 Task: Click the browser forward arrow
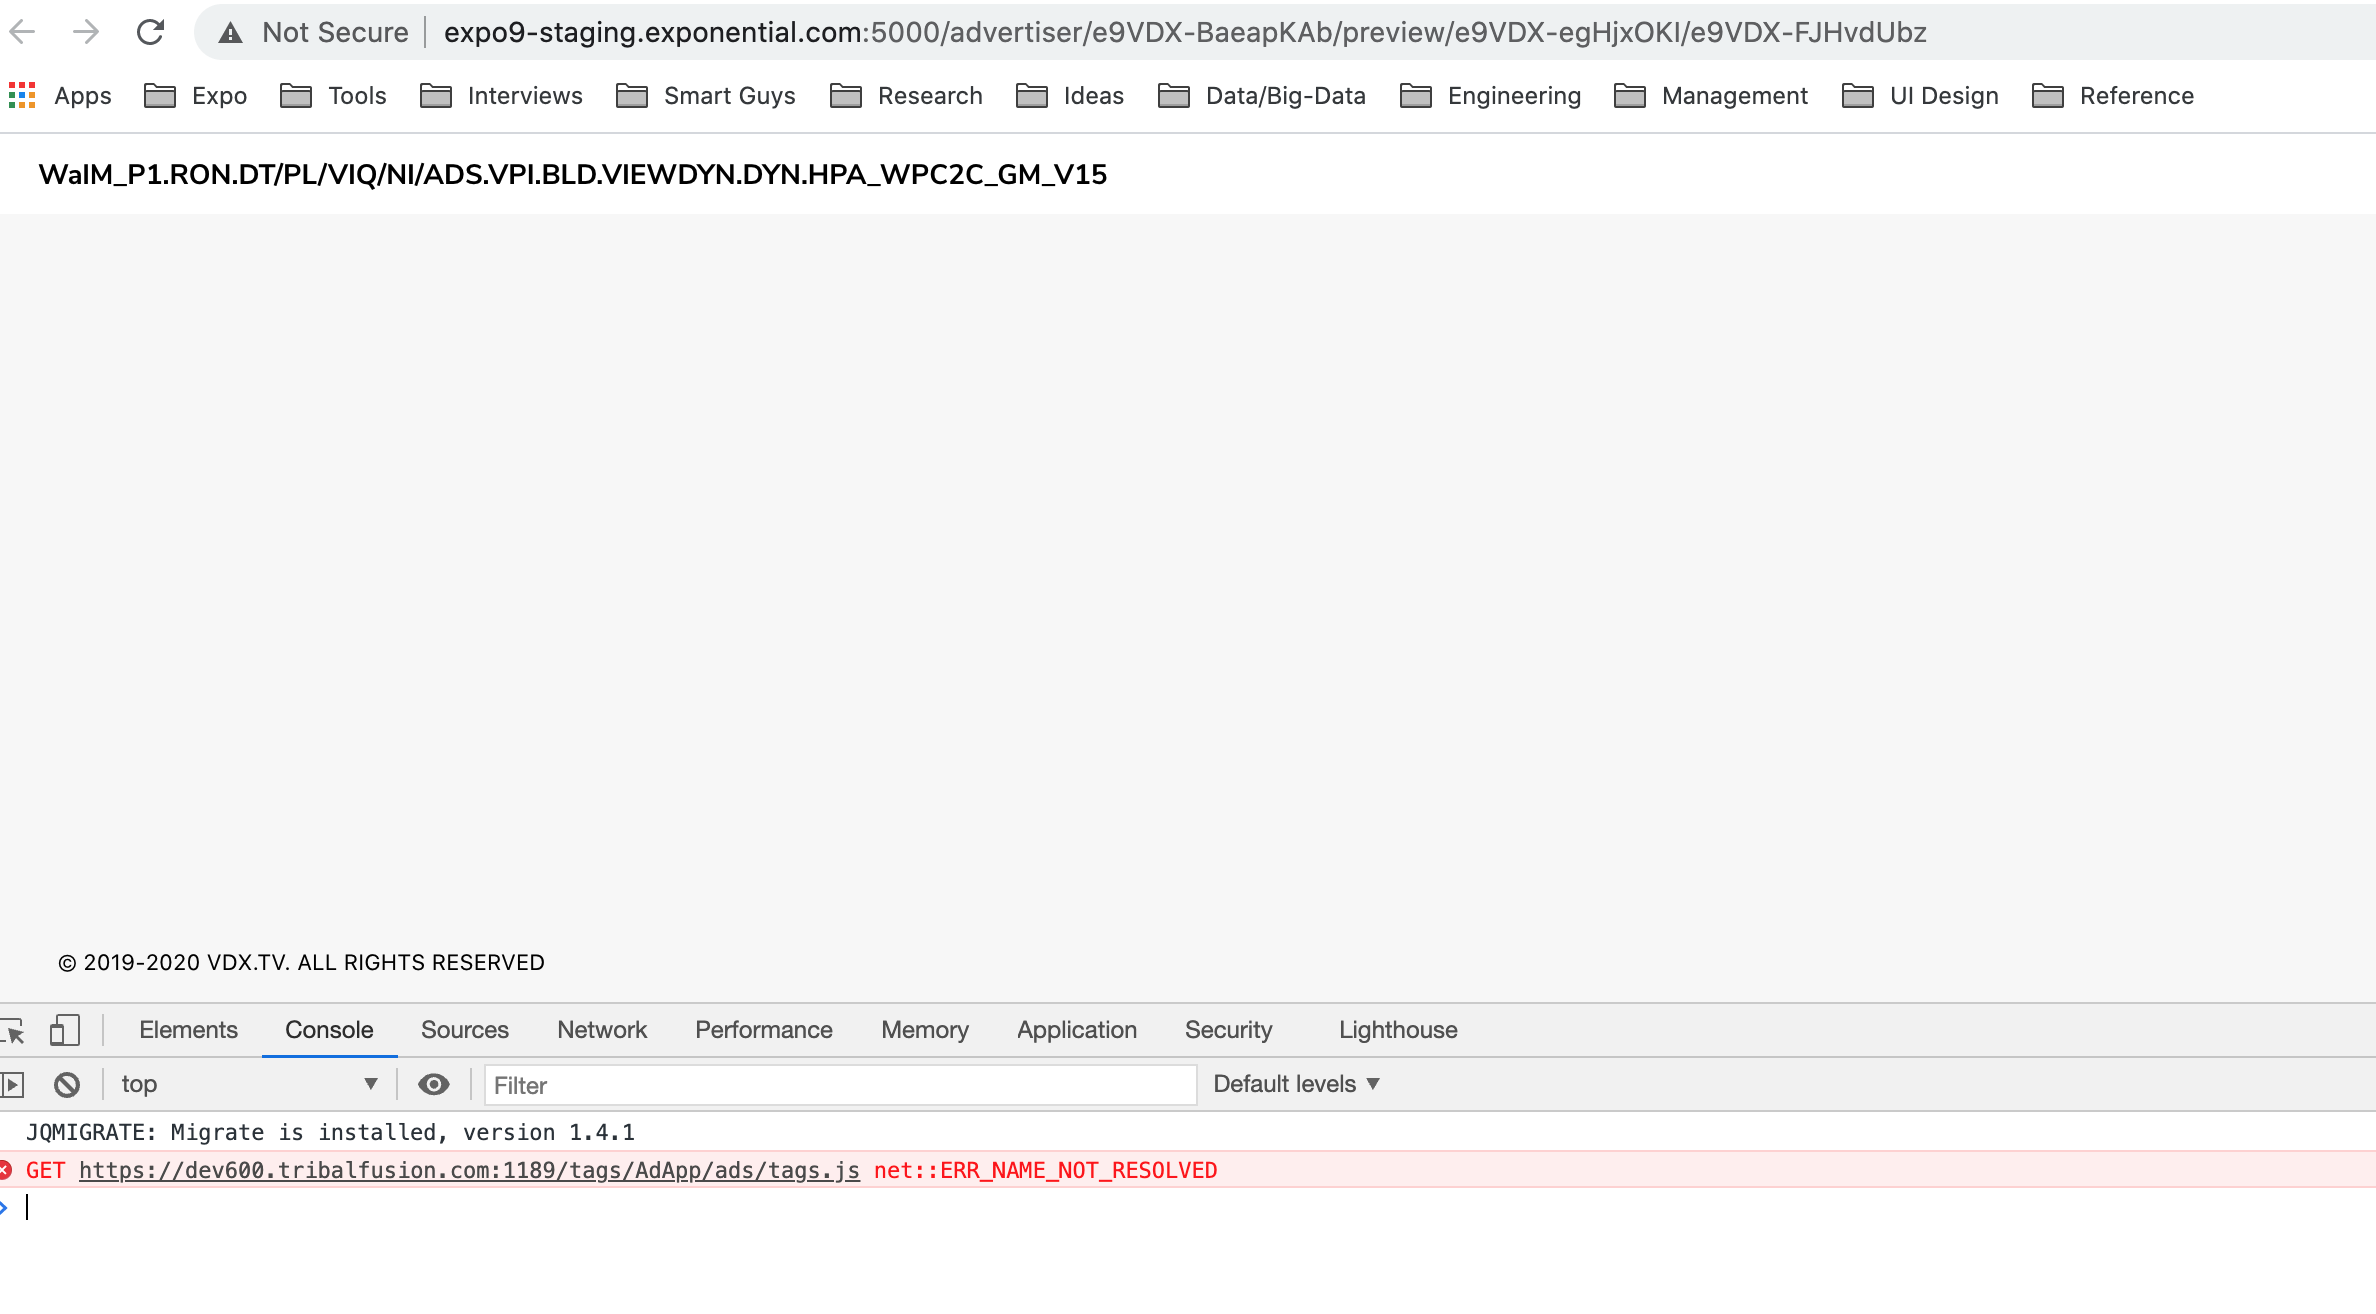(86, 32)
